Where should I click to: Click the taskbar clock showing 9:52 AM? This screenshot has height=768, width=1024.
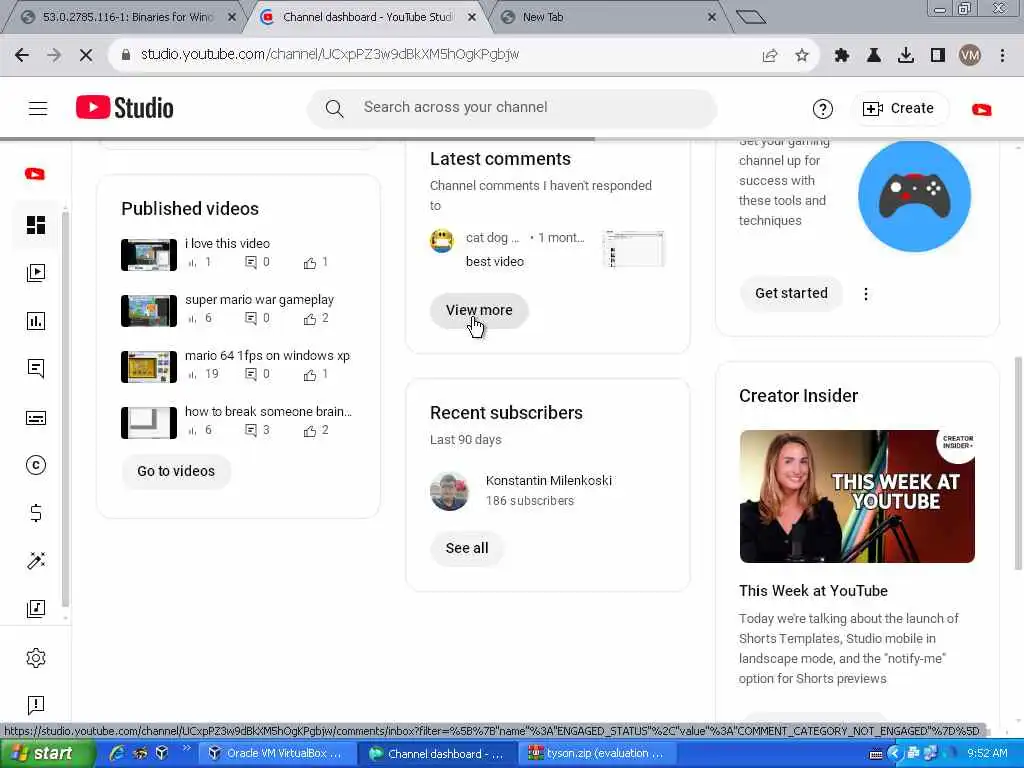point(987,754)
